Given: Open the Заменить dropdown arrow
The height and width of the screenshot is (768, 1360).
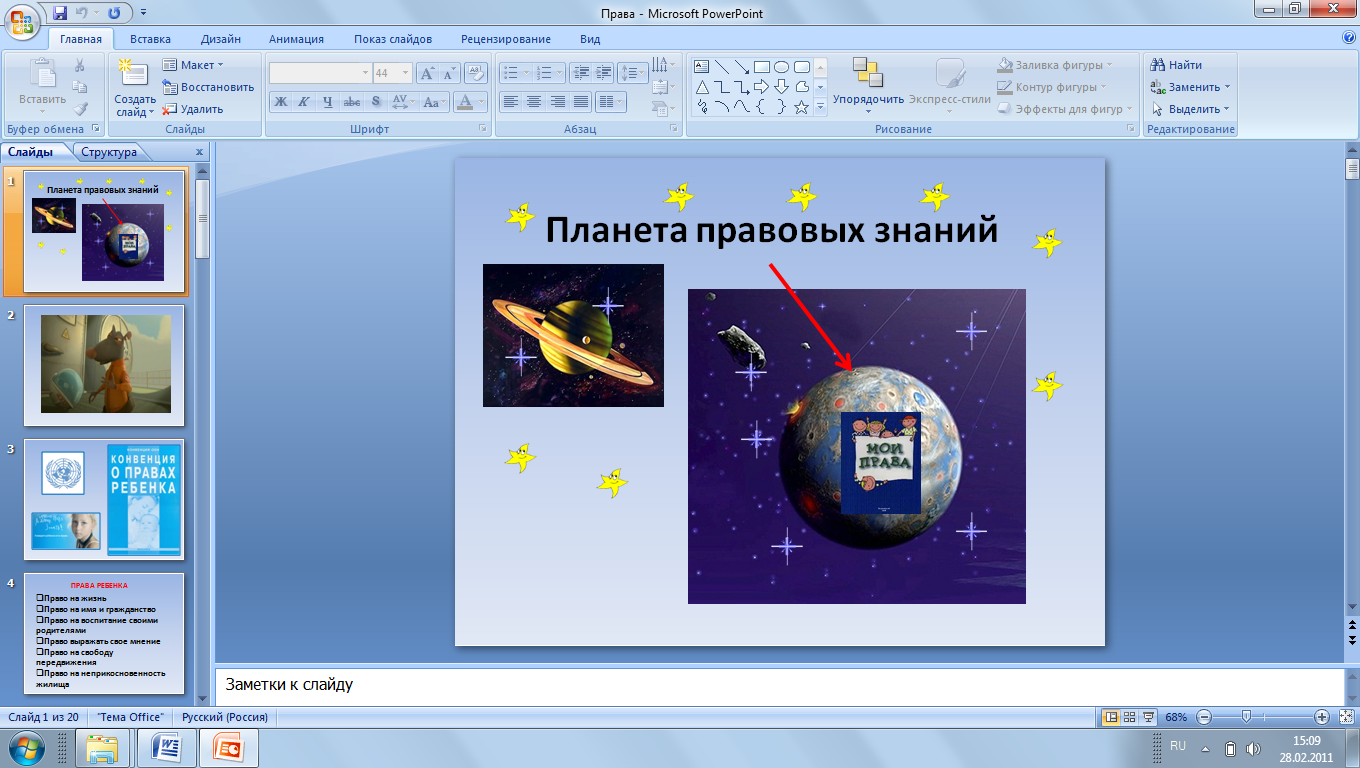Looking at the screenshot, I should coord(1227,87).
